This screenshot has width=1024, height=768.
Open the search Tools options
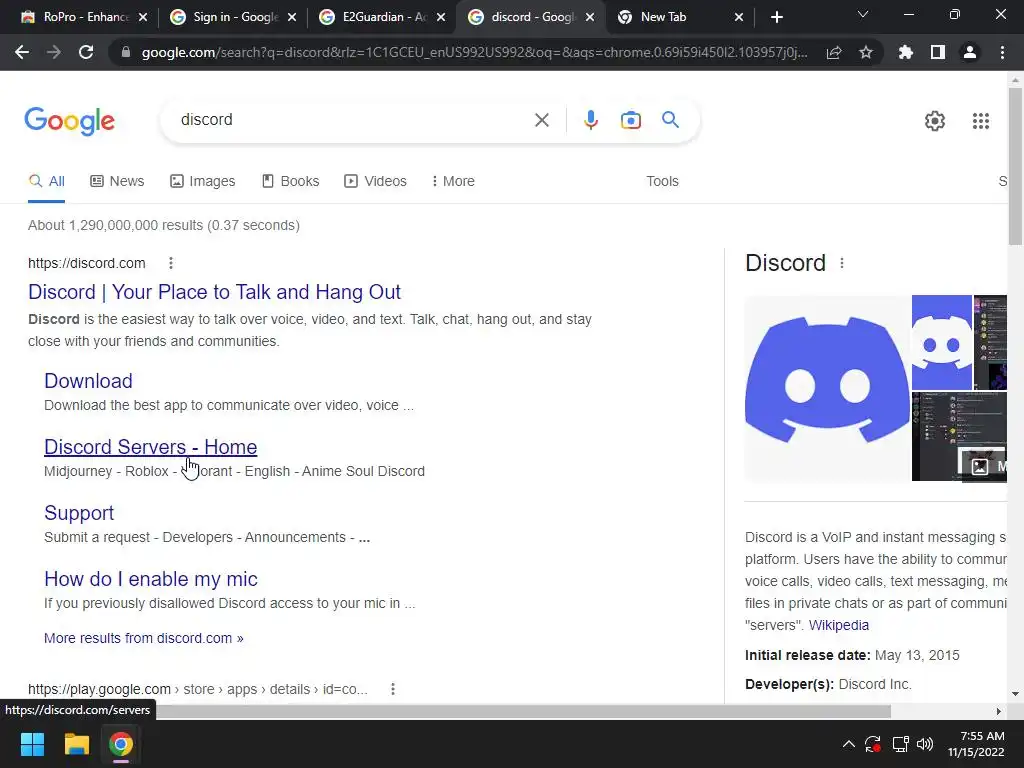tap(662, 182)
